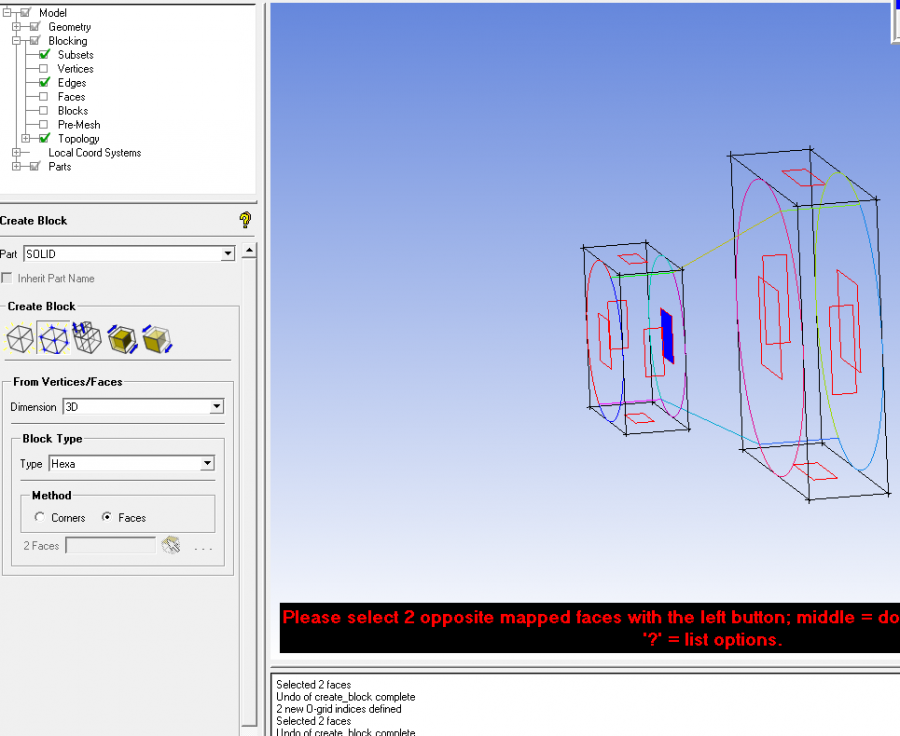Click '2 new O-grid indices defined' log line
Viewport: 900px width, 736px height.
coord(339,708)
